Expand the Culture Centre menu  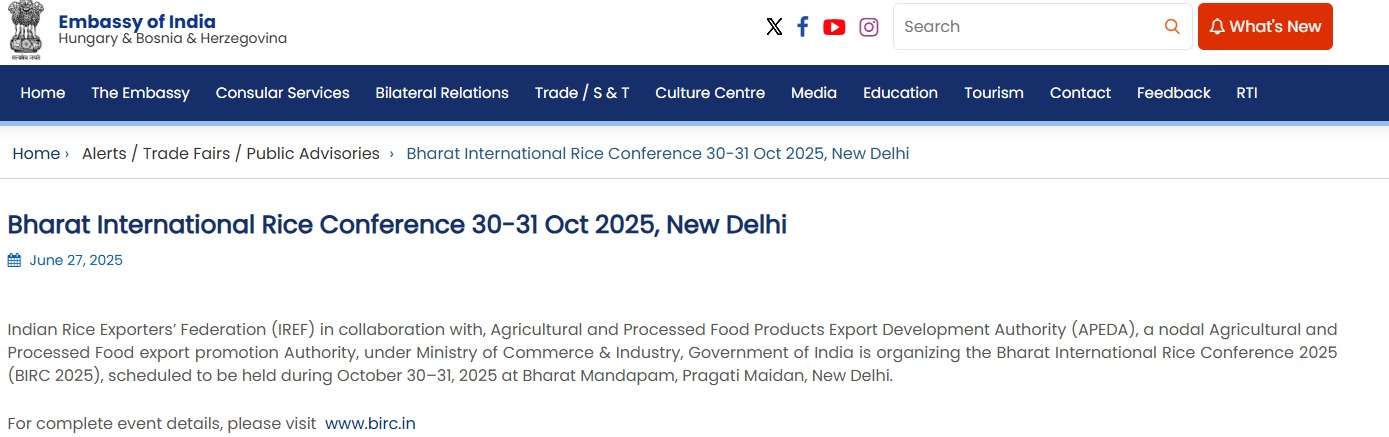710,93
